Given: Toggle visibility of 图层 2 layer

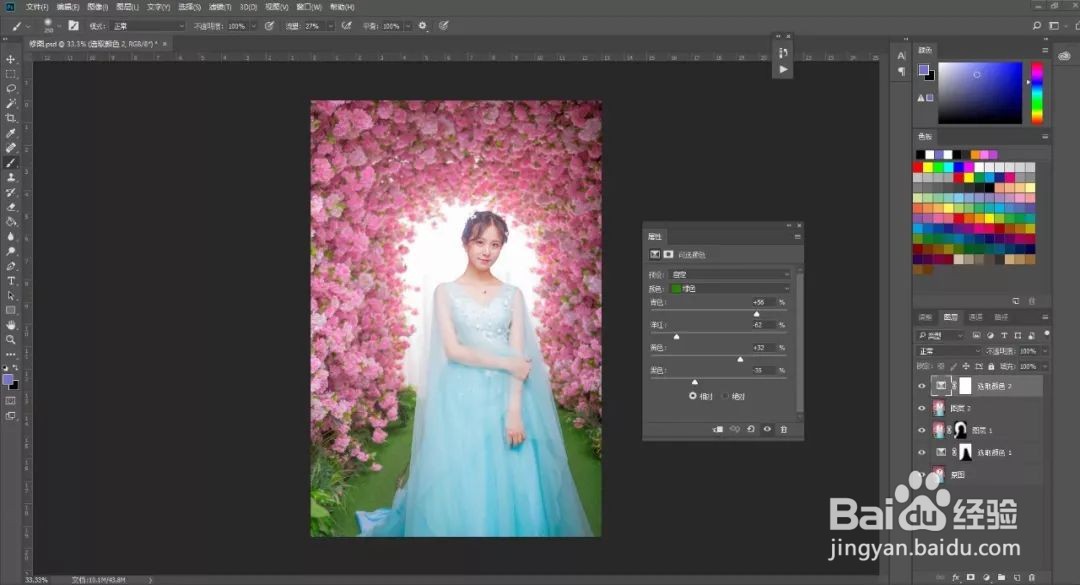Looking at the screenshot, I should pos(920,407).
